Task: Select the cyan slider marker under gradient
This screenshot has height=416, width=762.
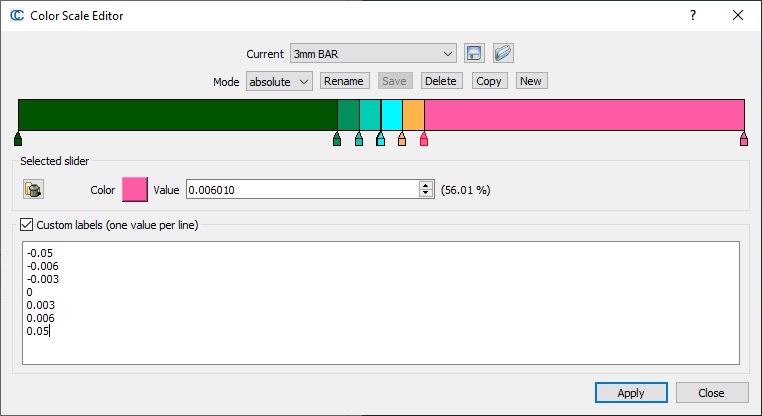Action: (380, 140)
